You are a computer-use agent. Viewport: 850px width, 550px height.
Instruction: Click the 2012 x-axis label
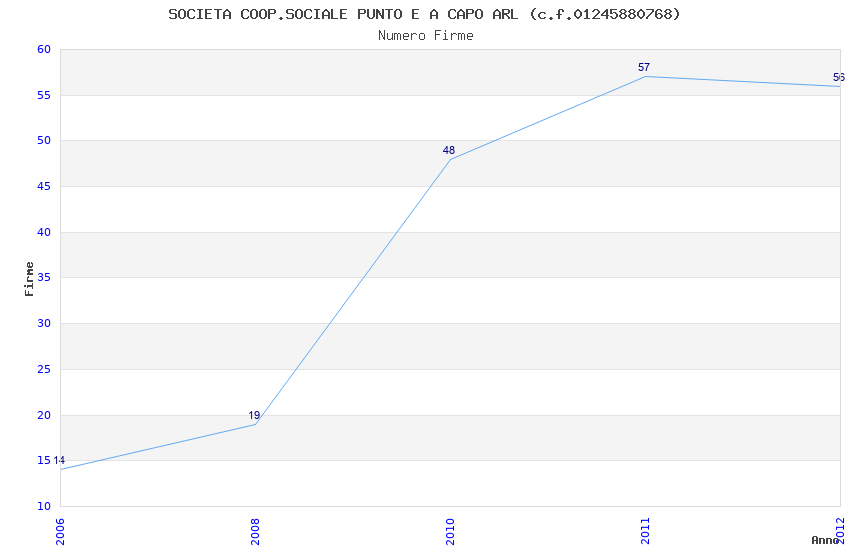click(840, 528)
